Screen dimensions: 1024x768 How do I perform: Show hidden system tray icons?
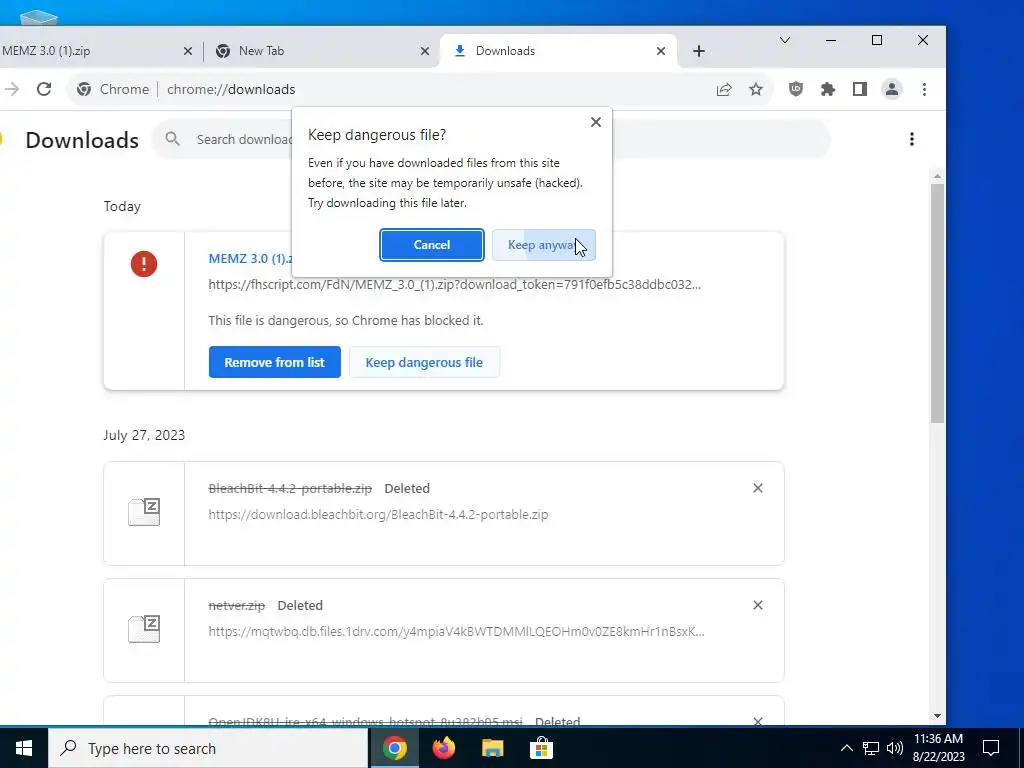click(846, 748)
